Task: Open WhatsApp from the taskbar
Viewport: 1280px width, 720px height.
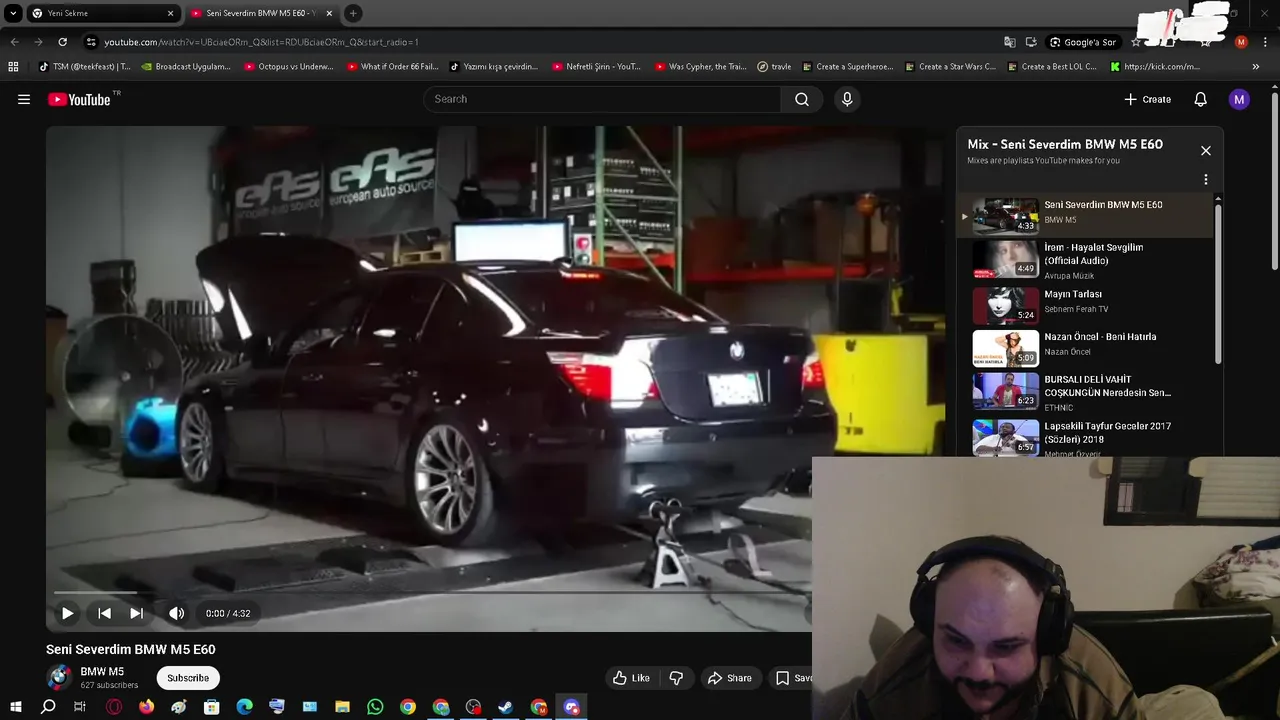Action: click(375, 707)
